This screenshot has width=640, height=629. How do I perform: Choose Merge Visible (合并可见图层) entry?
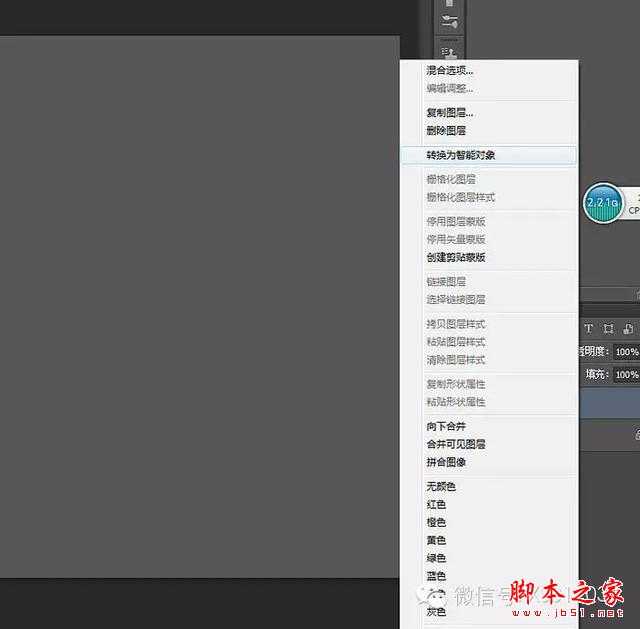click(456, 444)
